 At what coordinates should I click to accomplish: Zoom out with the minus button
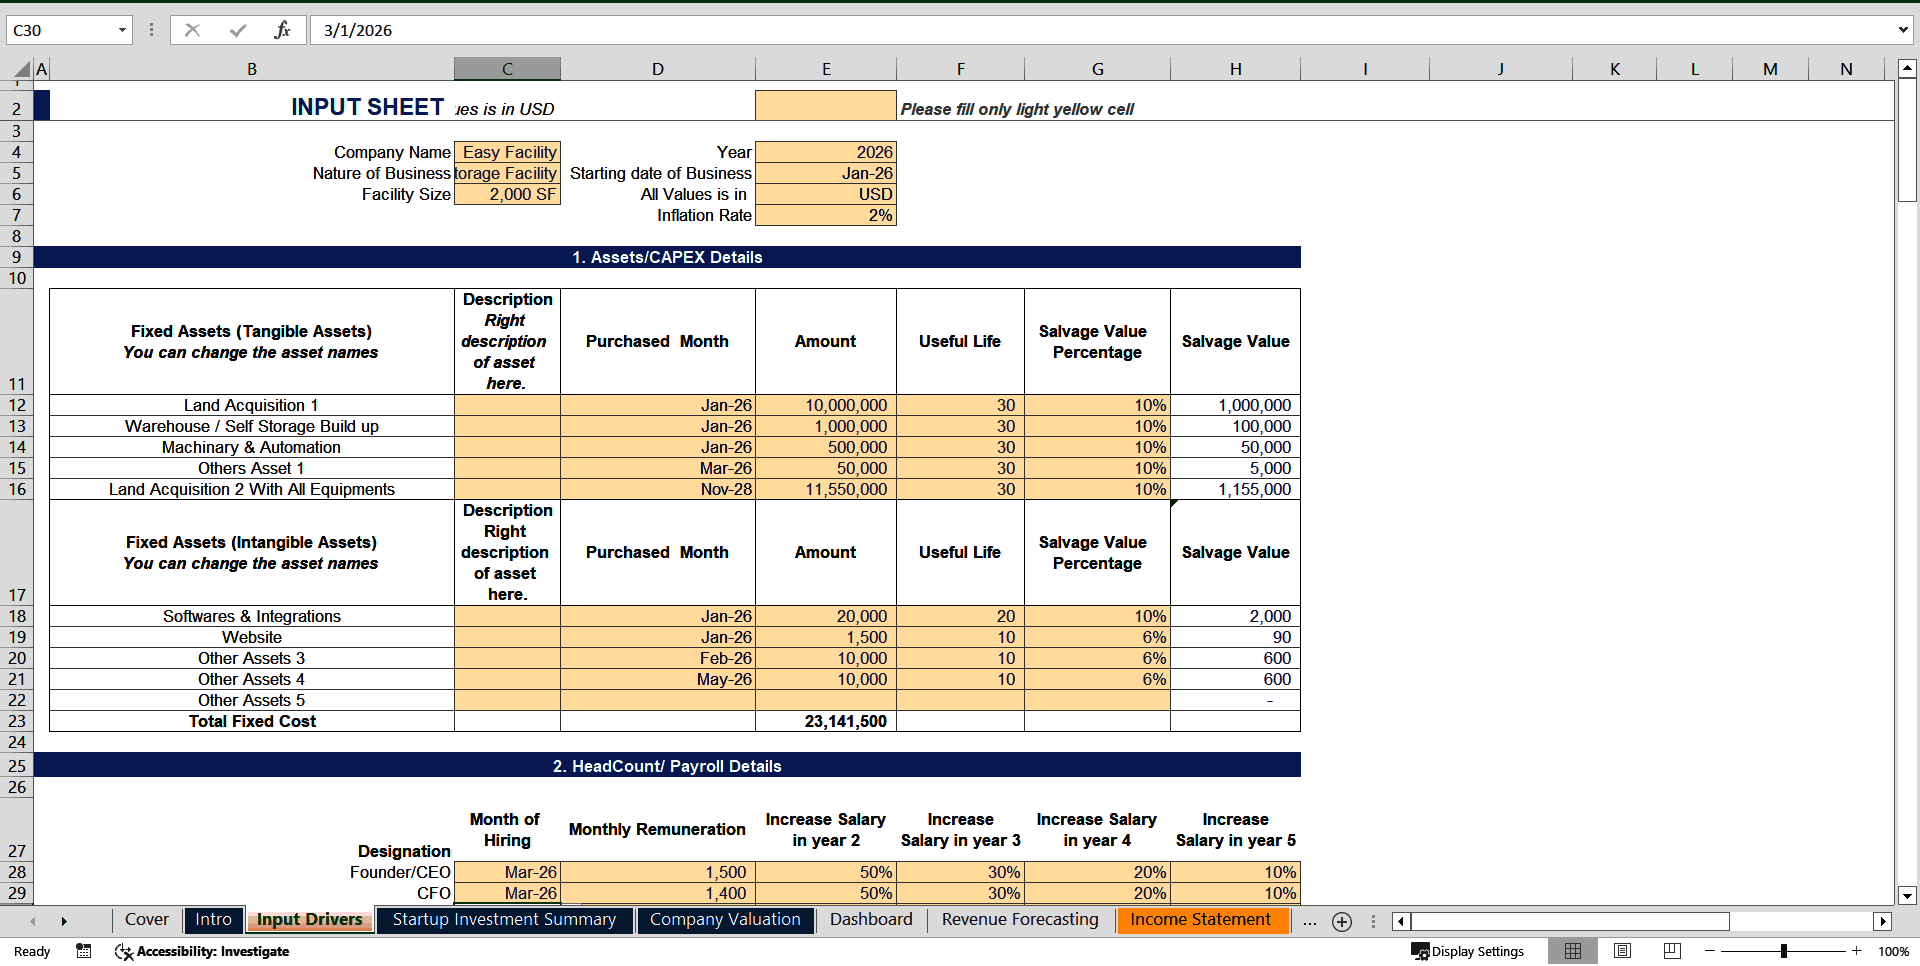pos(1709,951)
